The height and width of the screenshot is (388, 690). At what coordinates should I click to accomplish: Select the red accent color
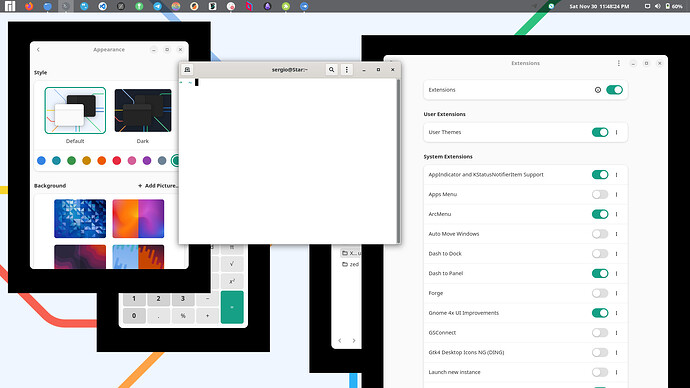click(x=117, y=161)
